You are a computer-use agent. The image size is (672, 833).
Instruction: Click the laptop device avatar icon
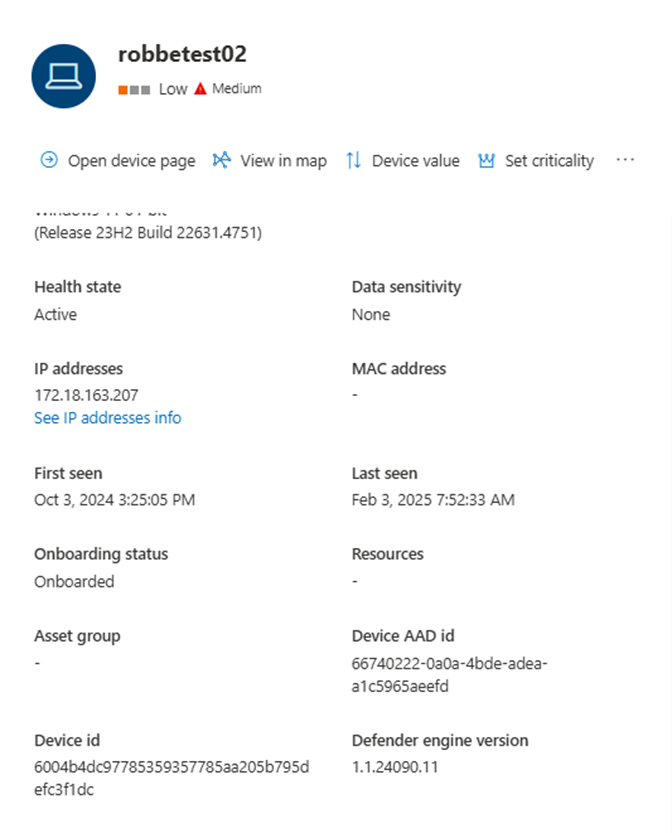64,75
